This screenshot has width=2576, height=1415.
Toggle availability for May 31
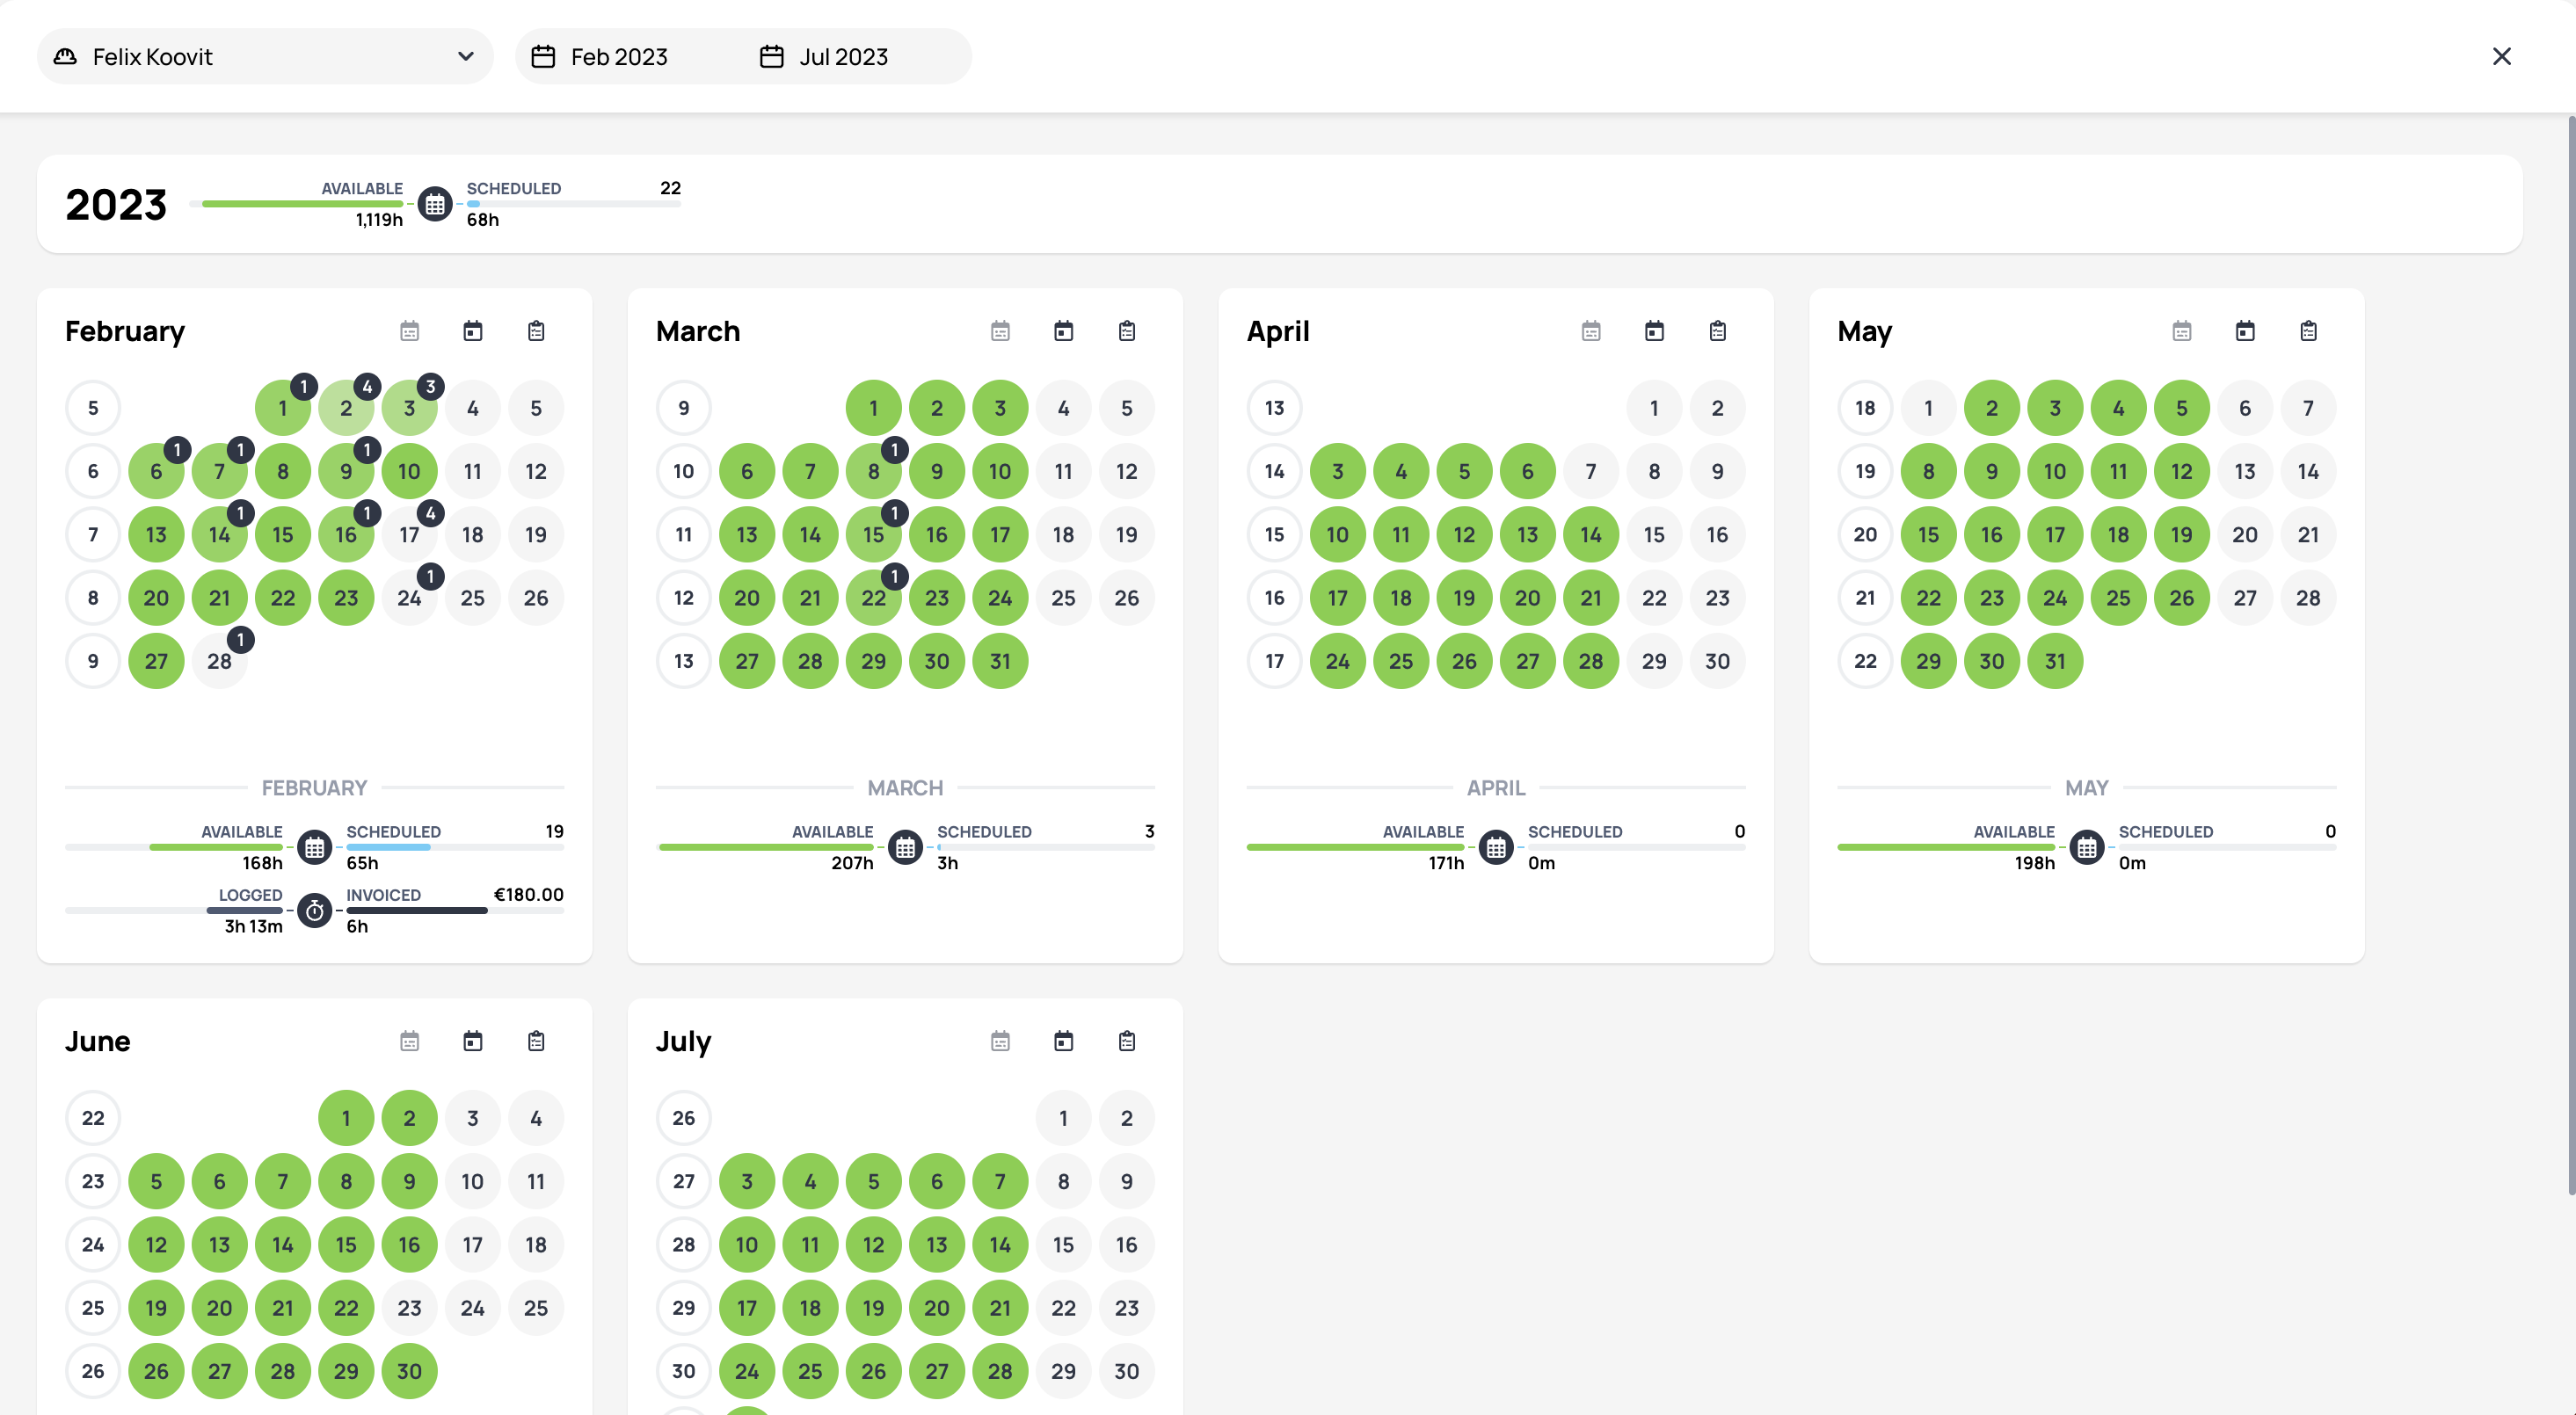(x=2056, y=660)
